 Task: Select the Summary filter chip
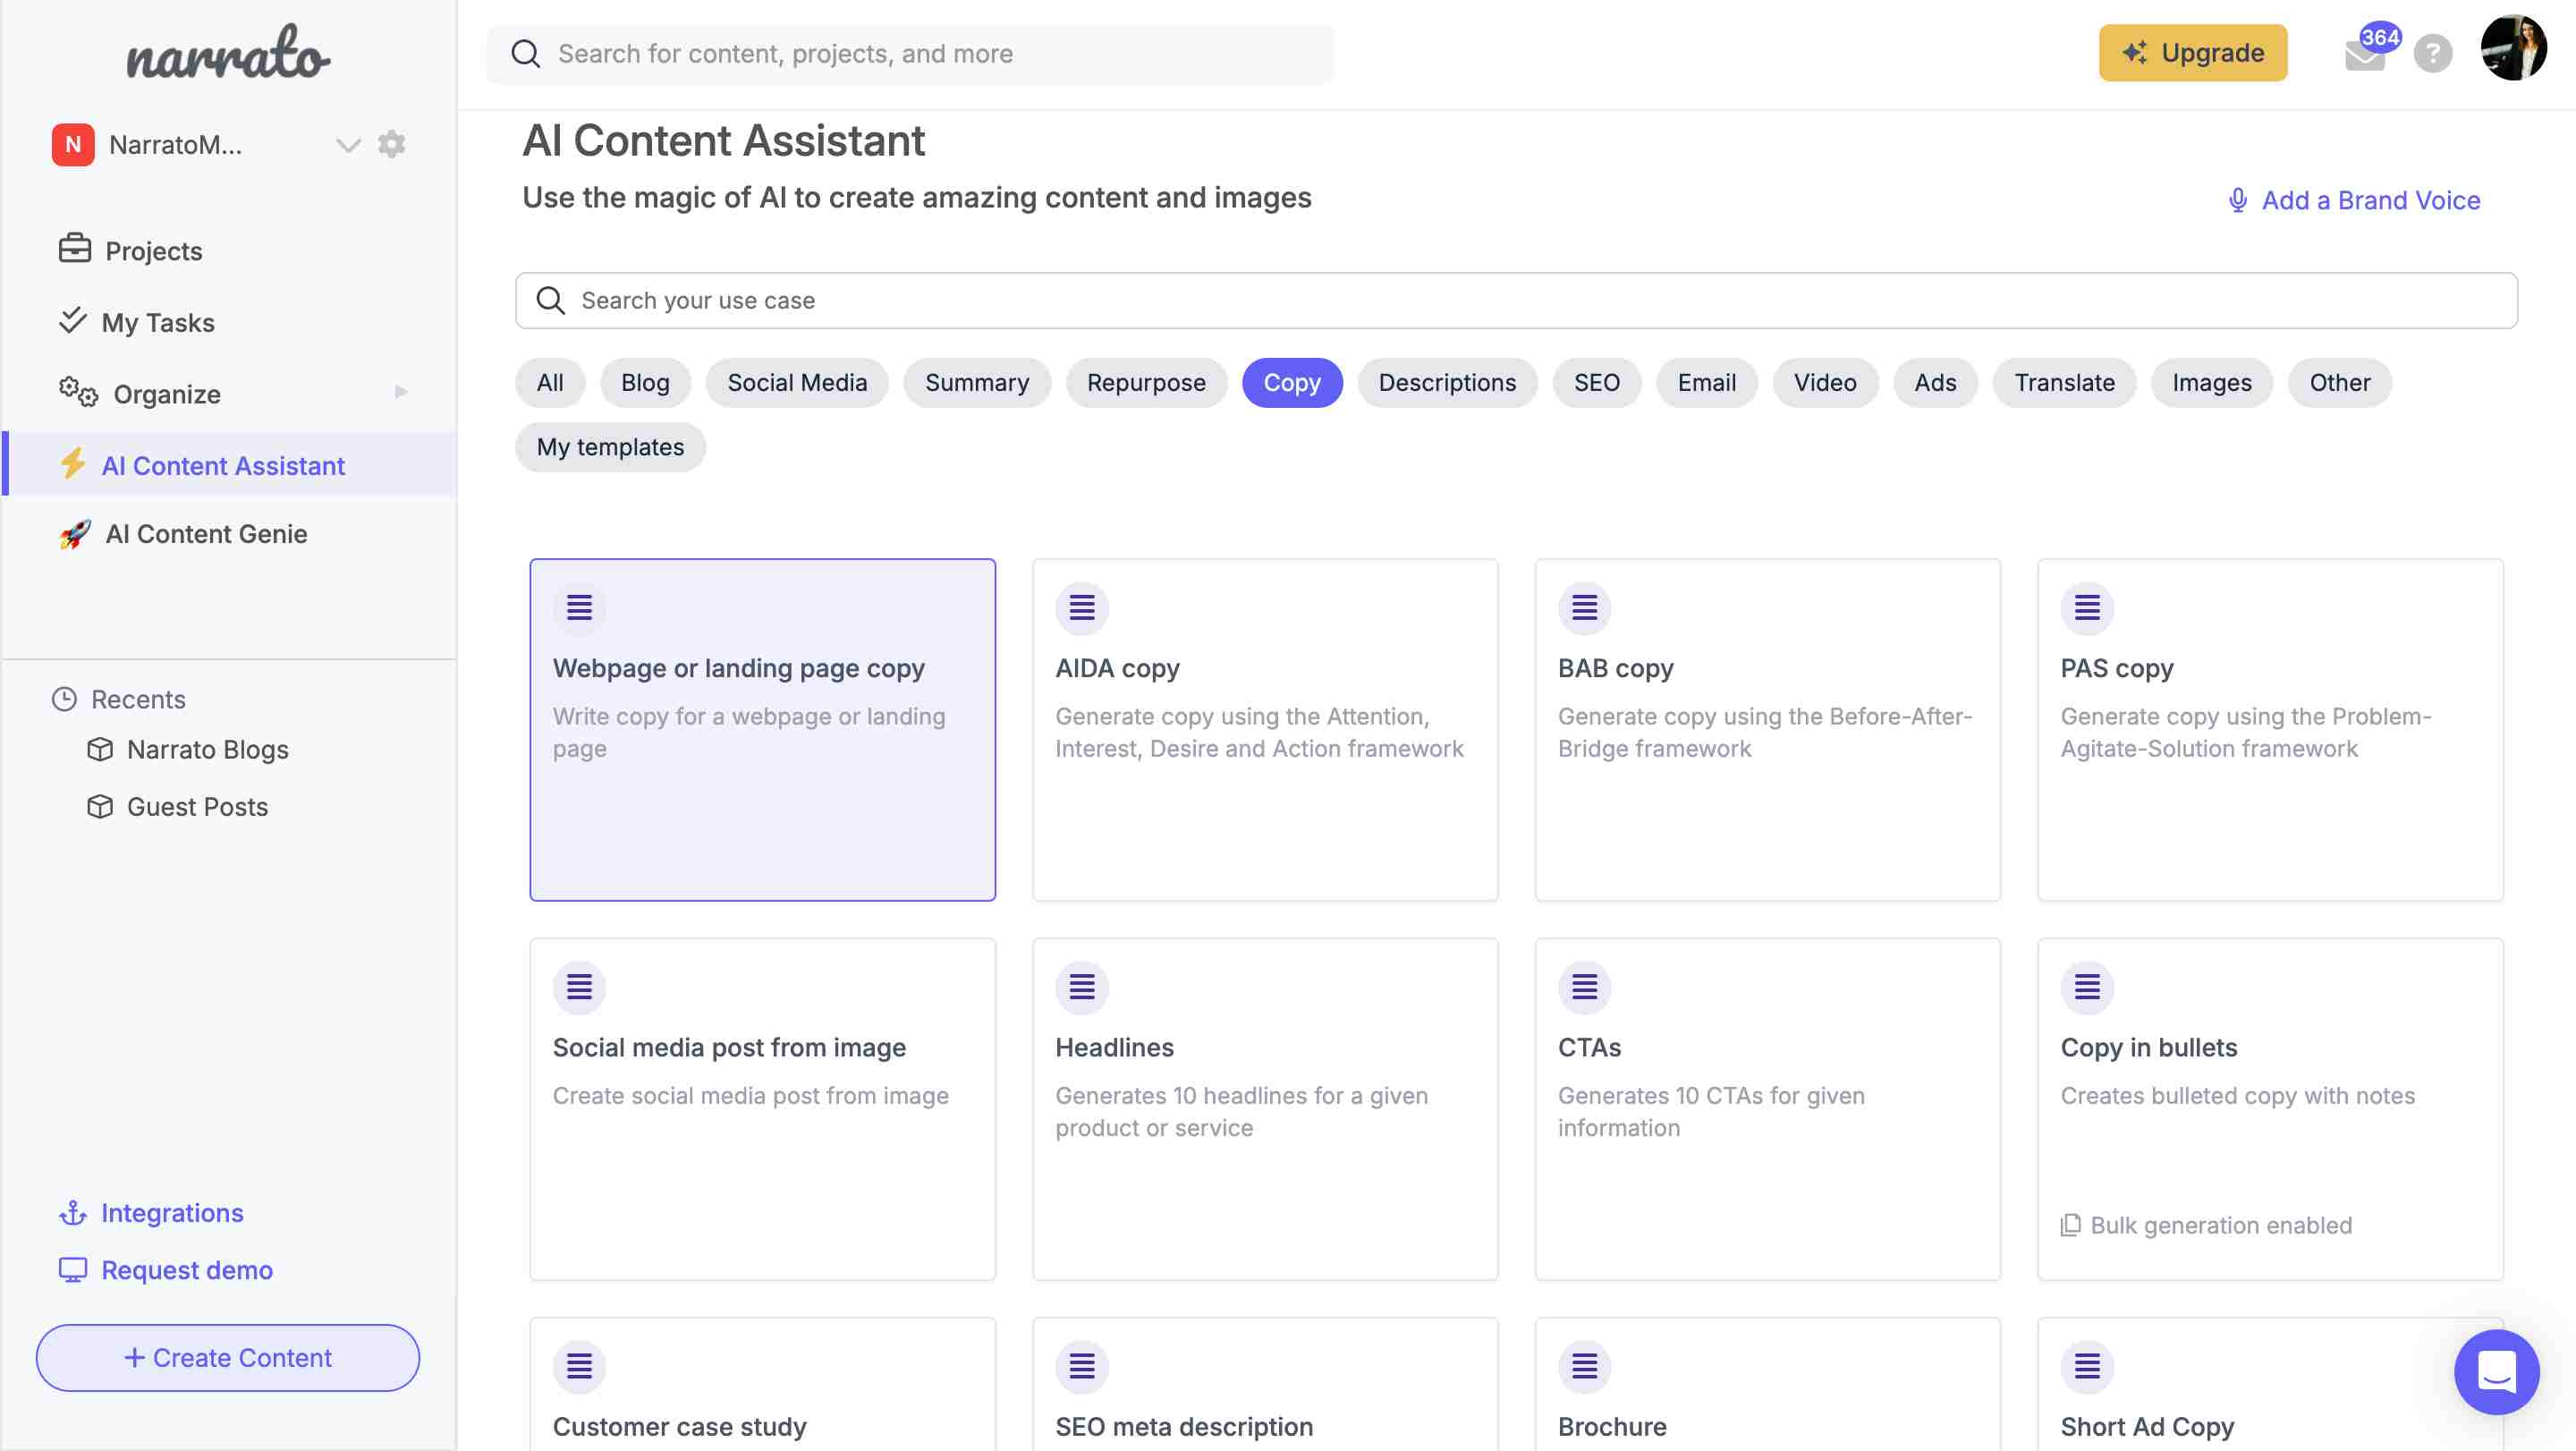coord(977,383)
